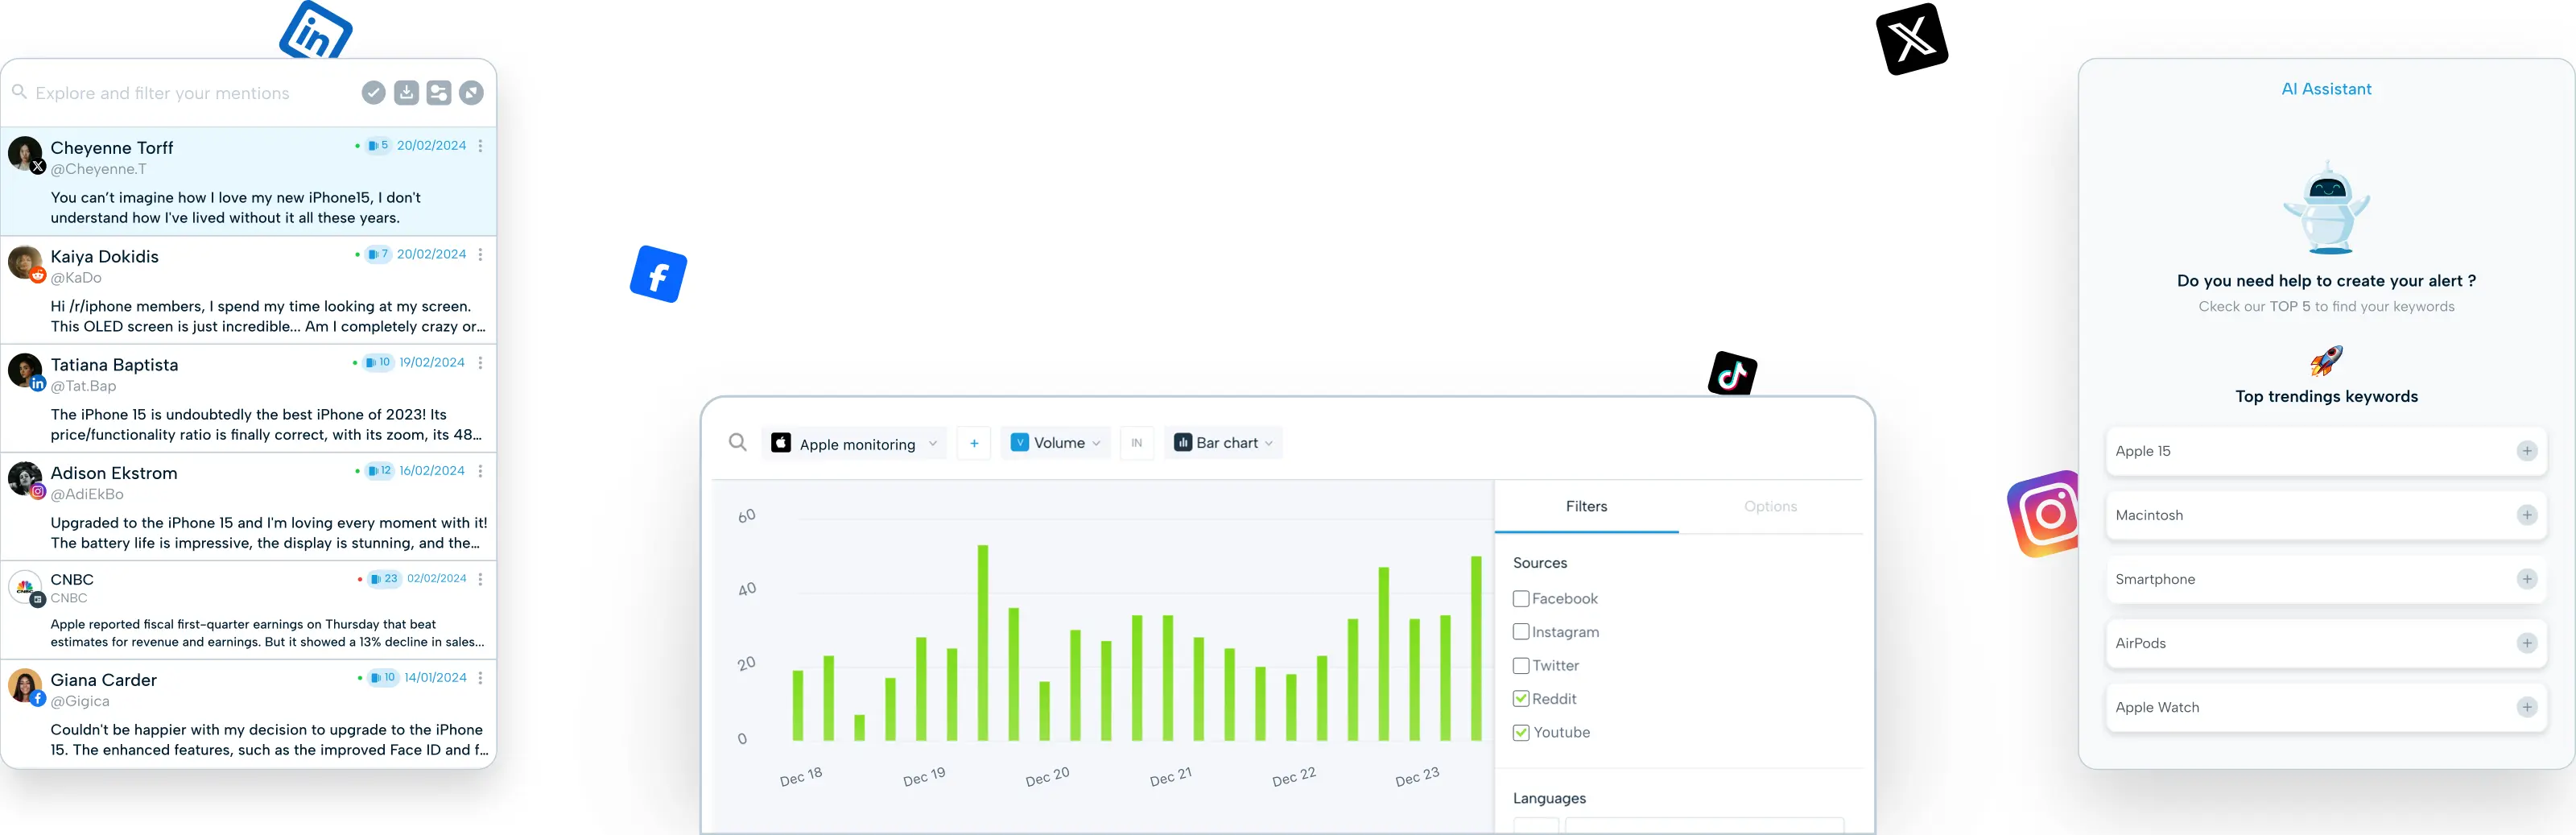This screenshot has width=2576, height=835.
Task: Open the Bar chart type dropdown
Action: point(1223,443)
